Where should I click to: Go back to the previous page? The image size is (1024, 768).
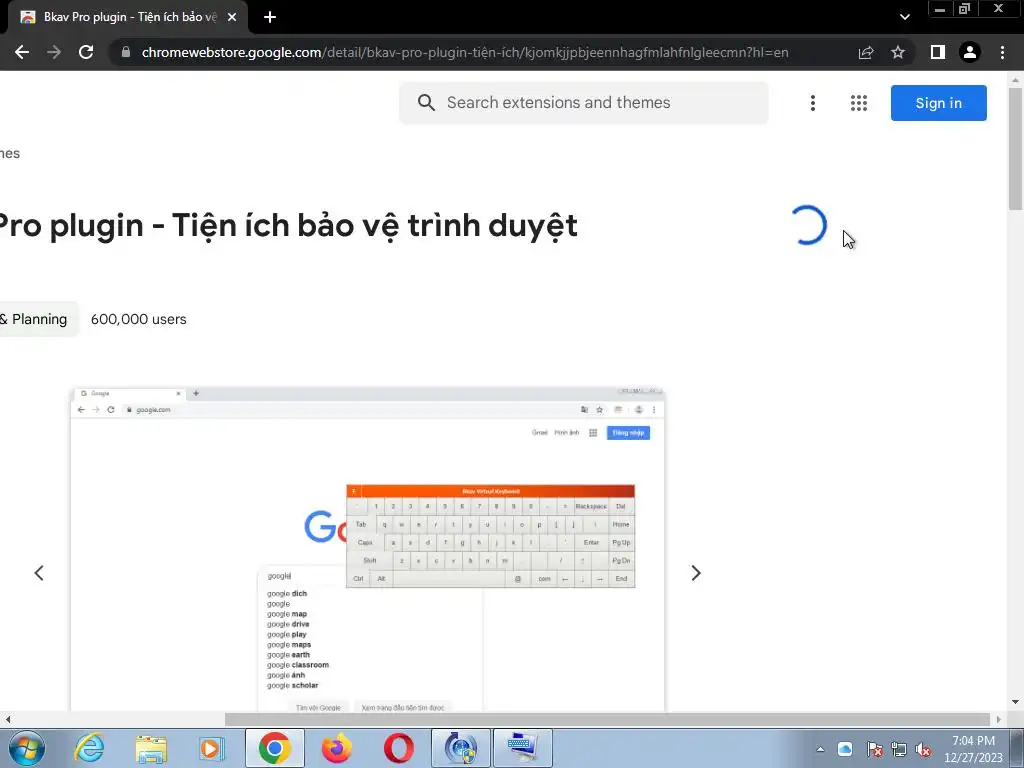(x=22, y=52)
